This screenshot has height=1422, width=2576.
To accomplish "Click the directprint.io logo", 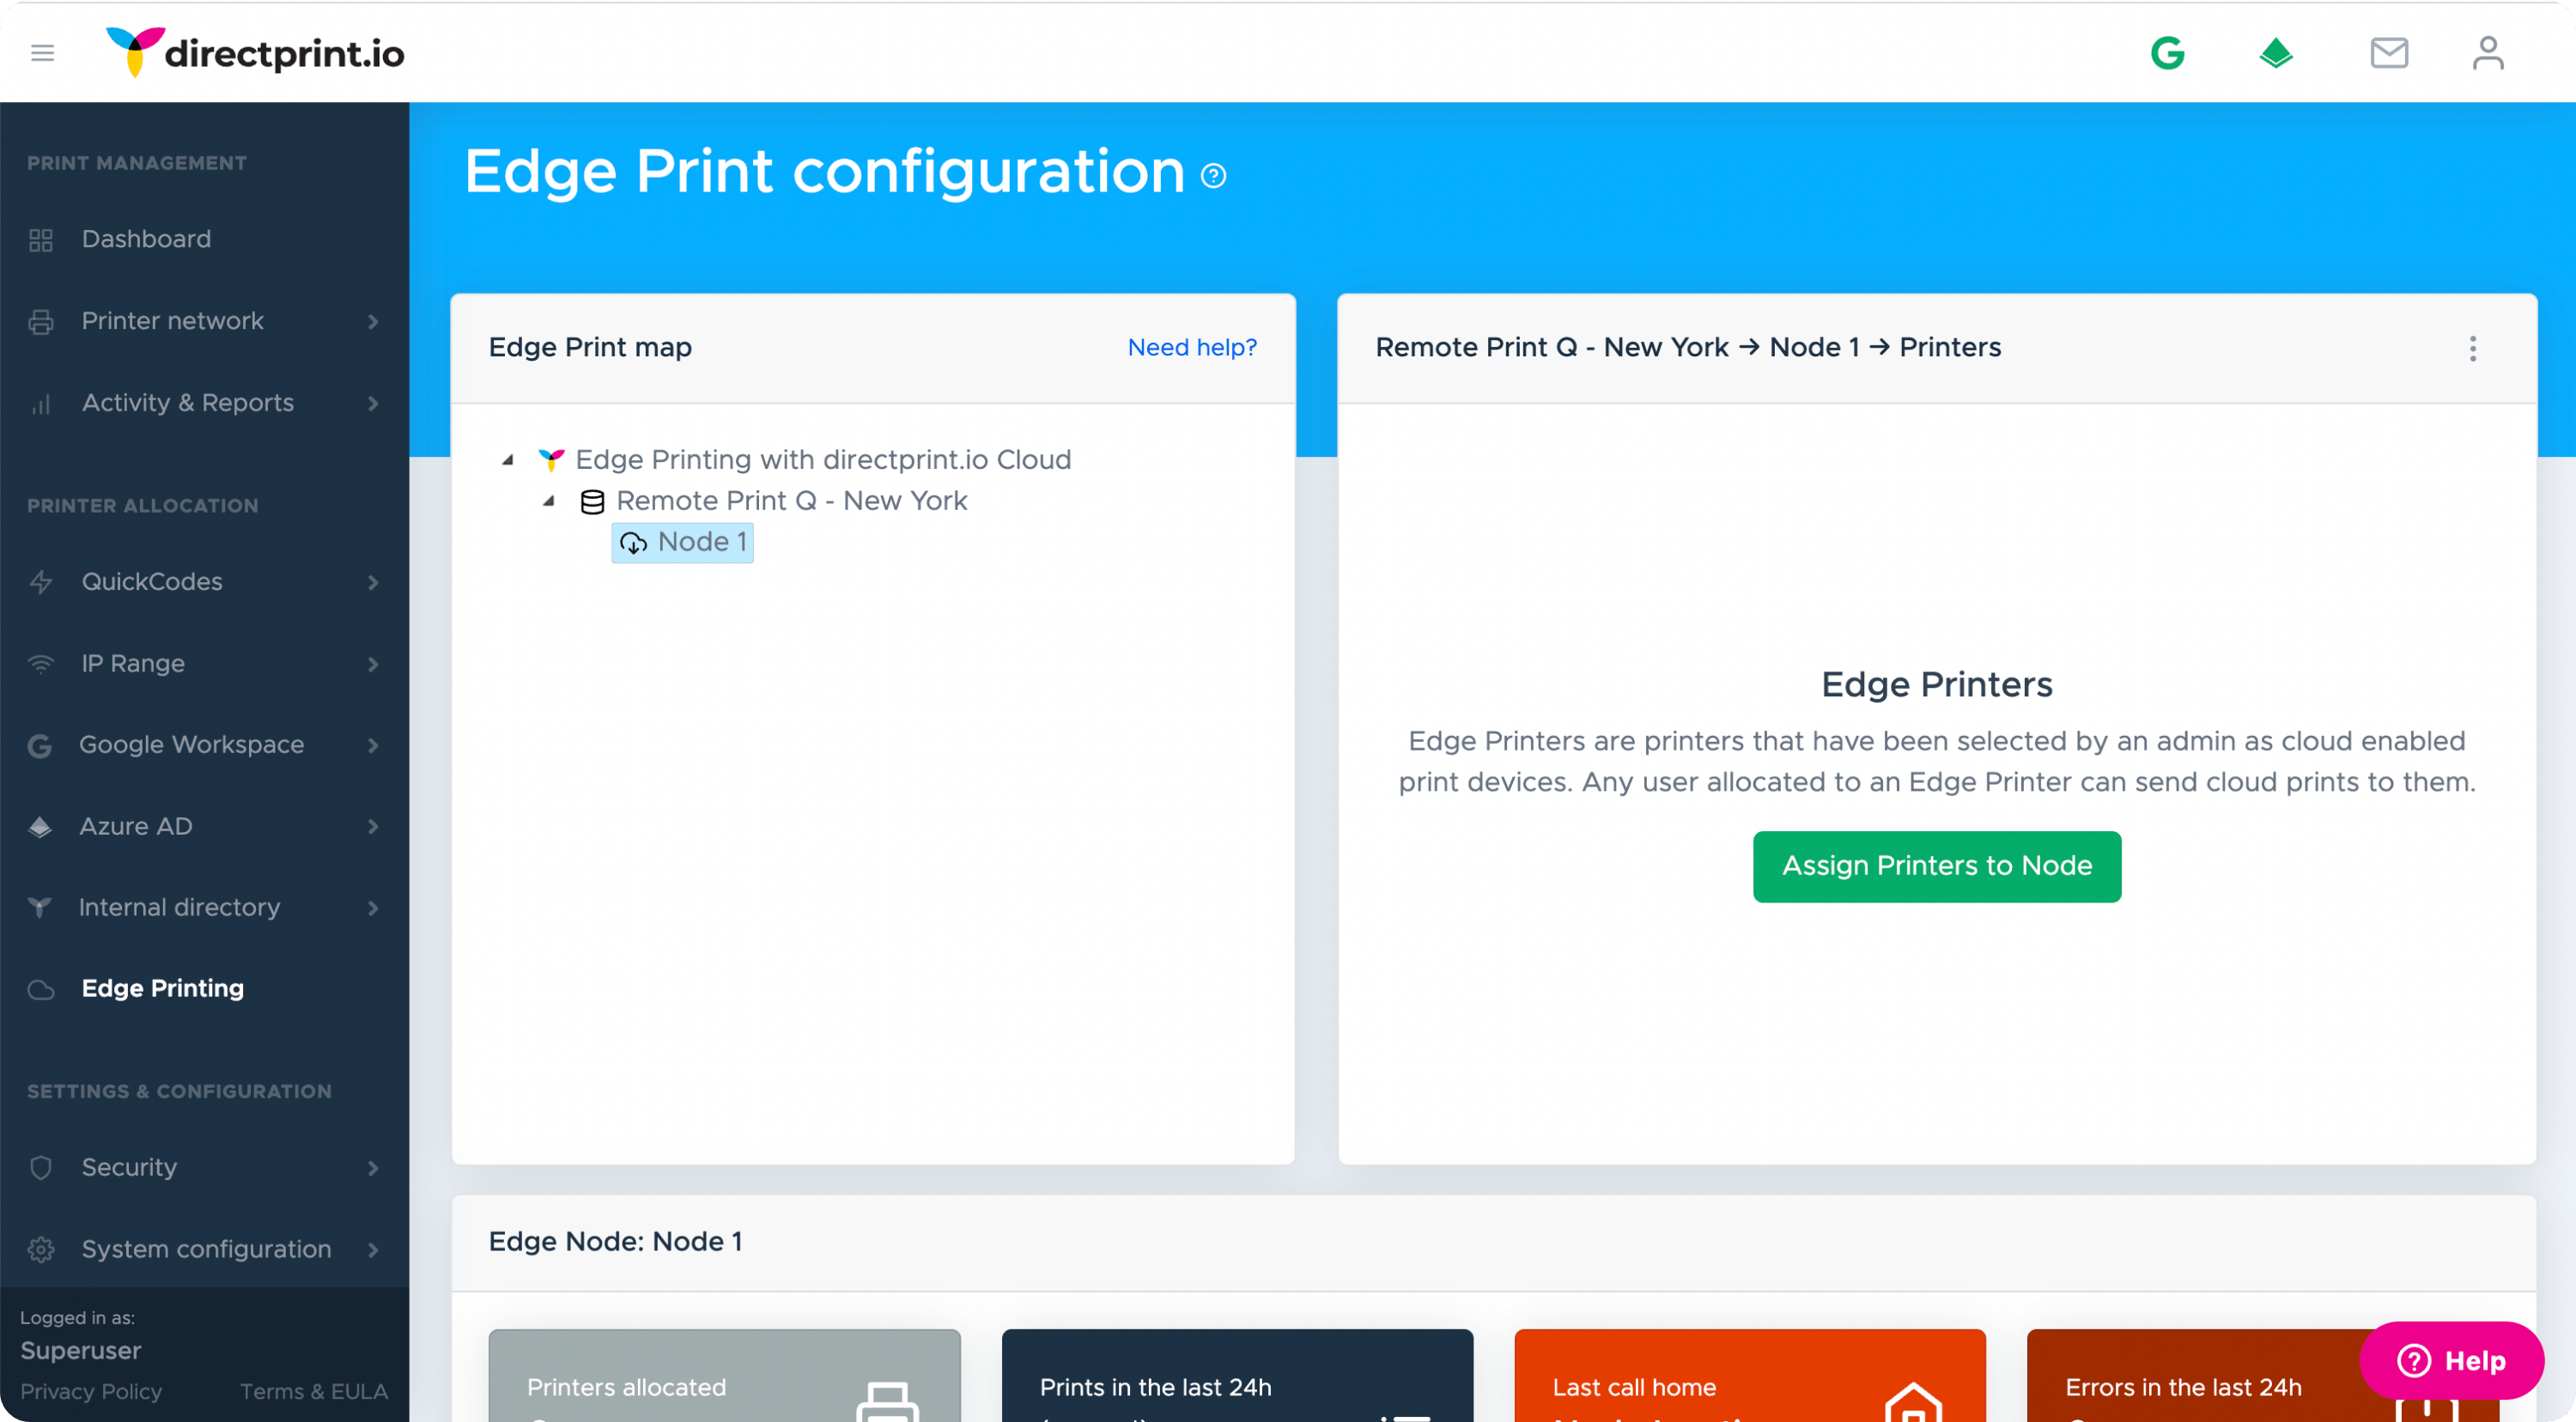I will coord(255,52).
